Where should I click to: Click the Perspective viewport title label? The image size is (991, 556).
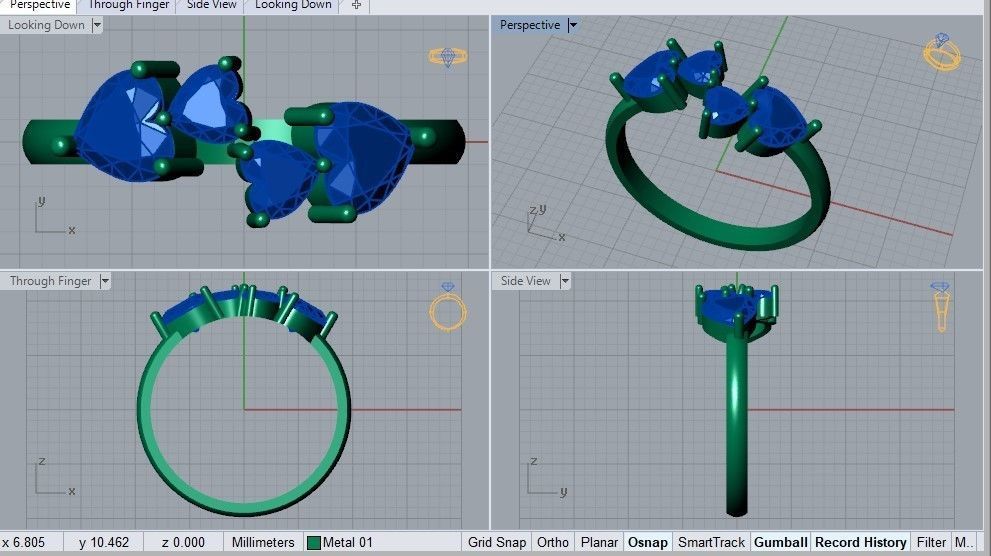click(530, 25)
